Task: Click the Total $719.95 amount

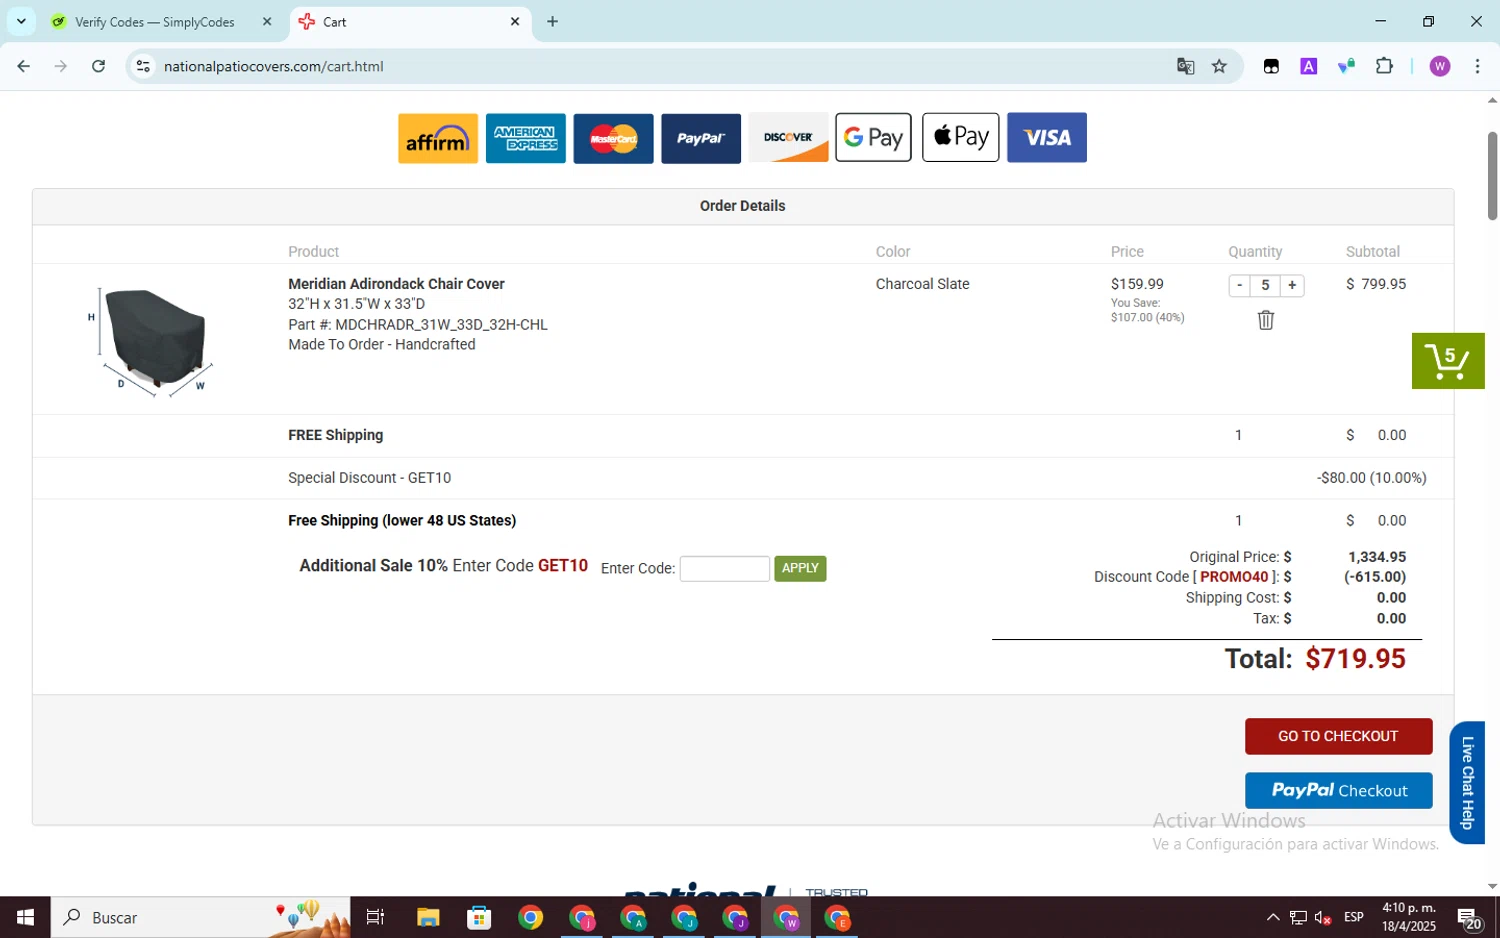Action: tap(1355, 659)
